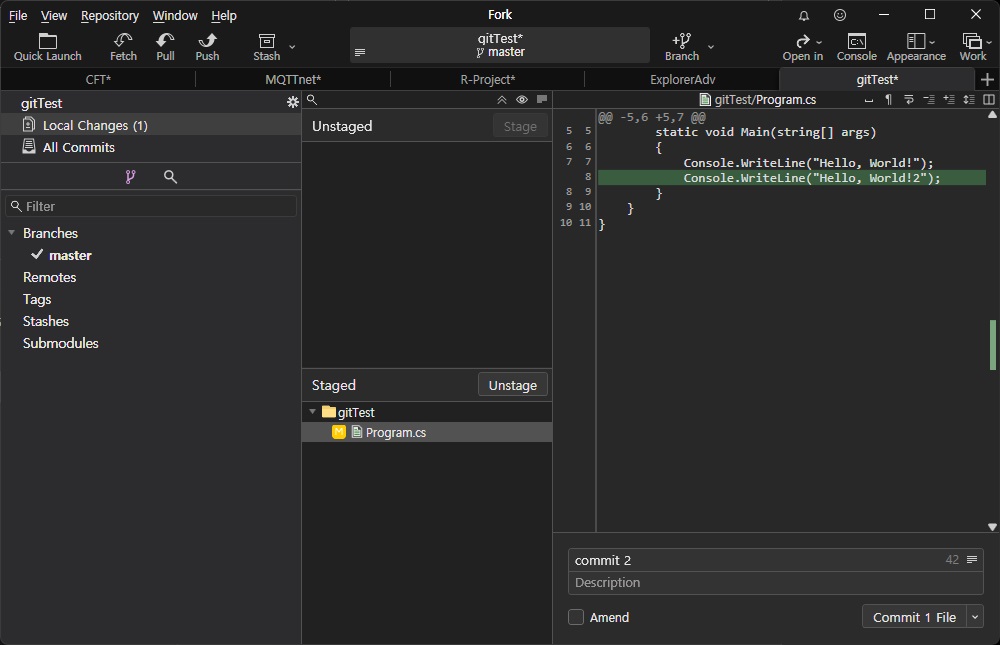Open the search icon in the changes panel
This screenshot has height=645, width=1000.
tap(313, 100)
